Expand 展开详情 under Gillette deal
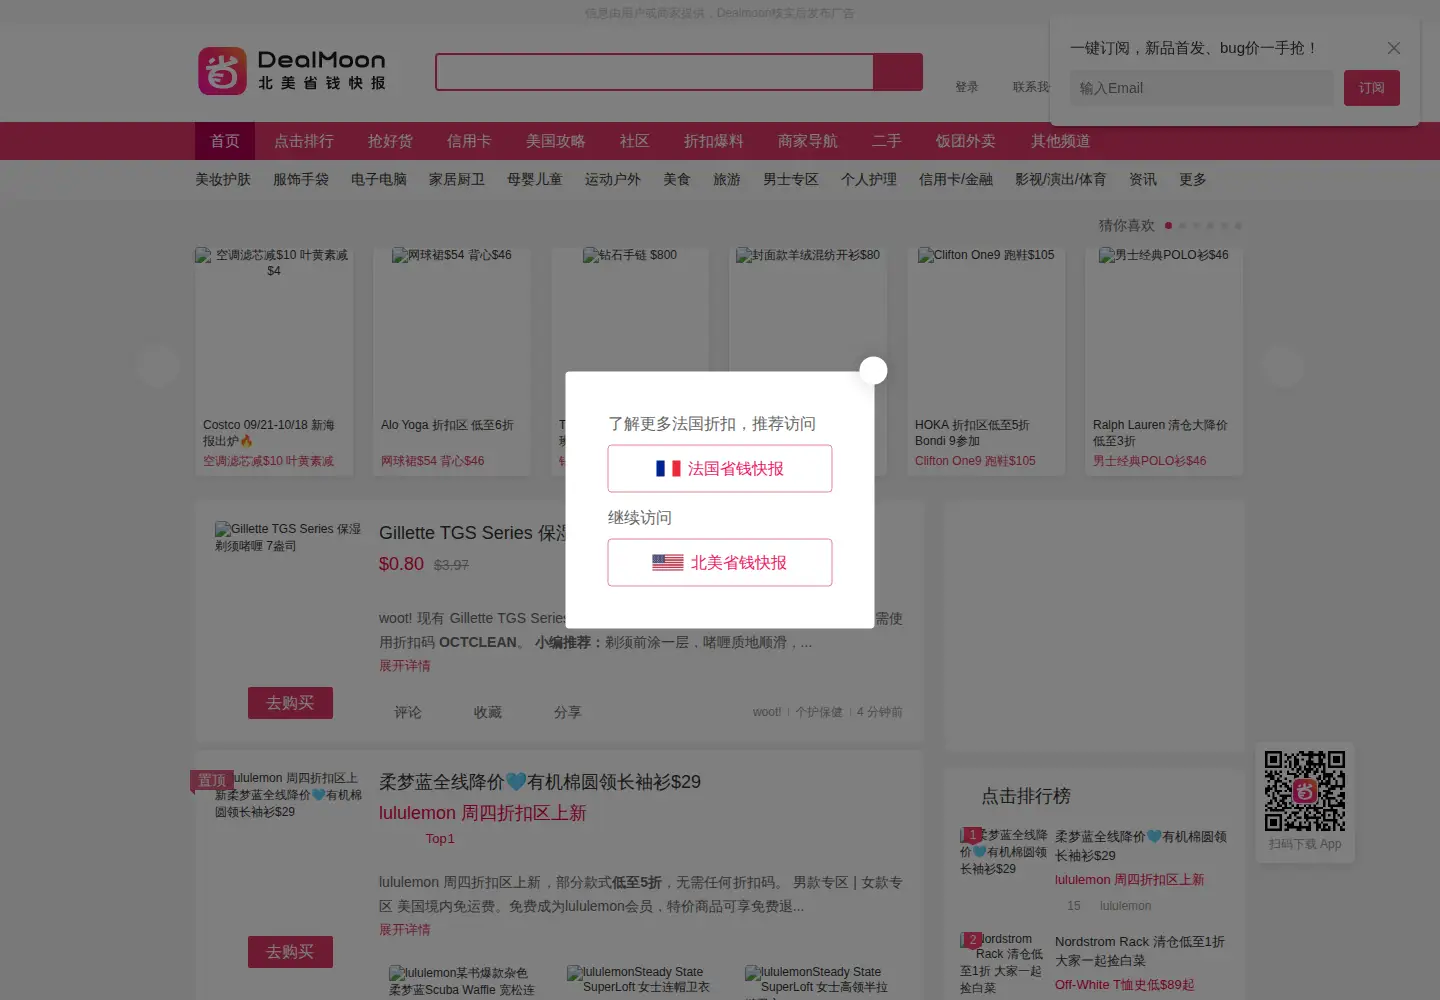 [405, 666]
